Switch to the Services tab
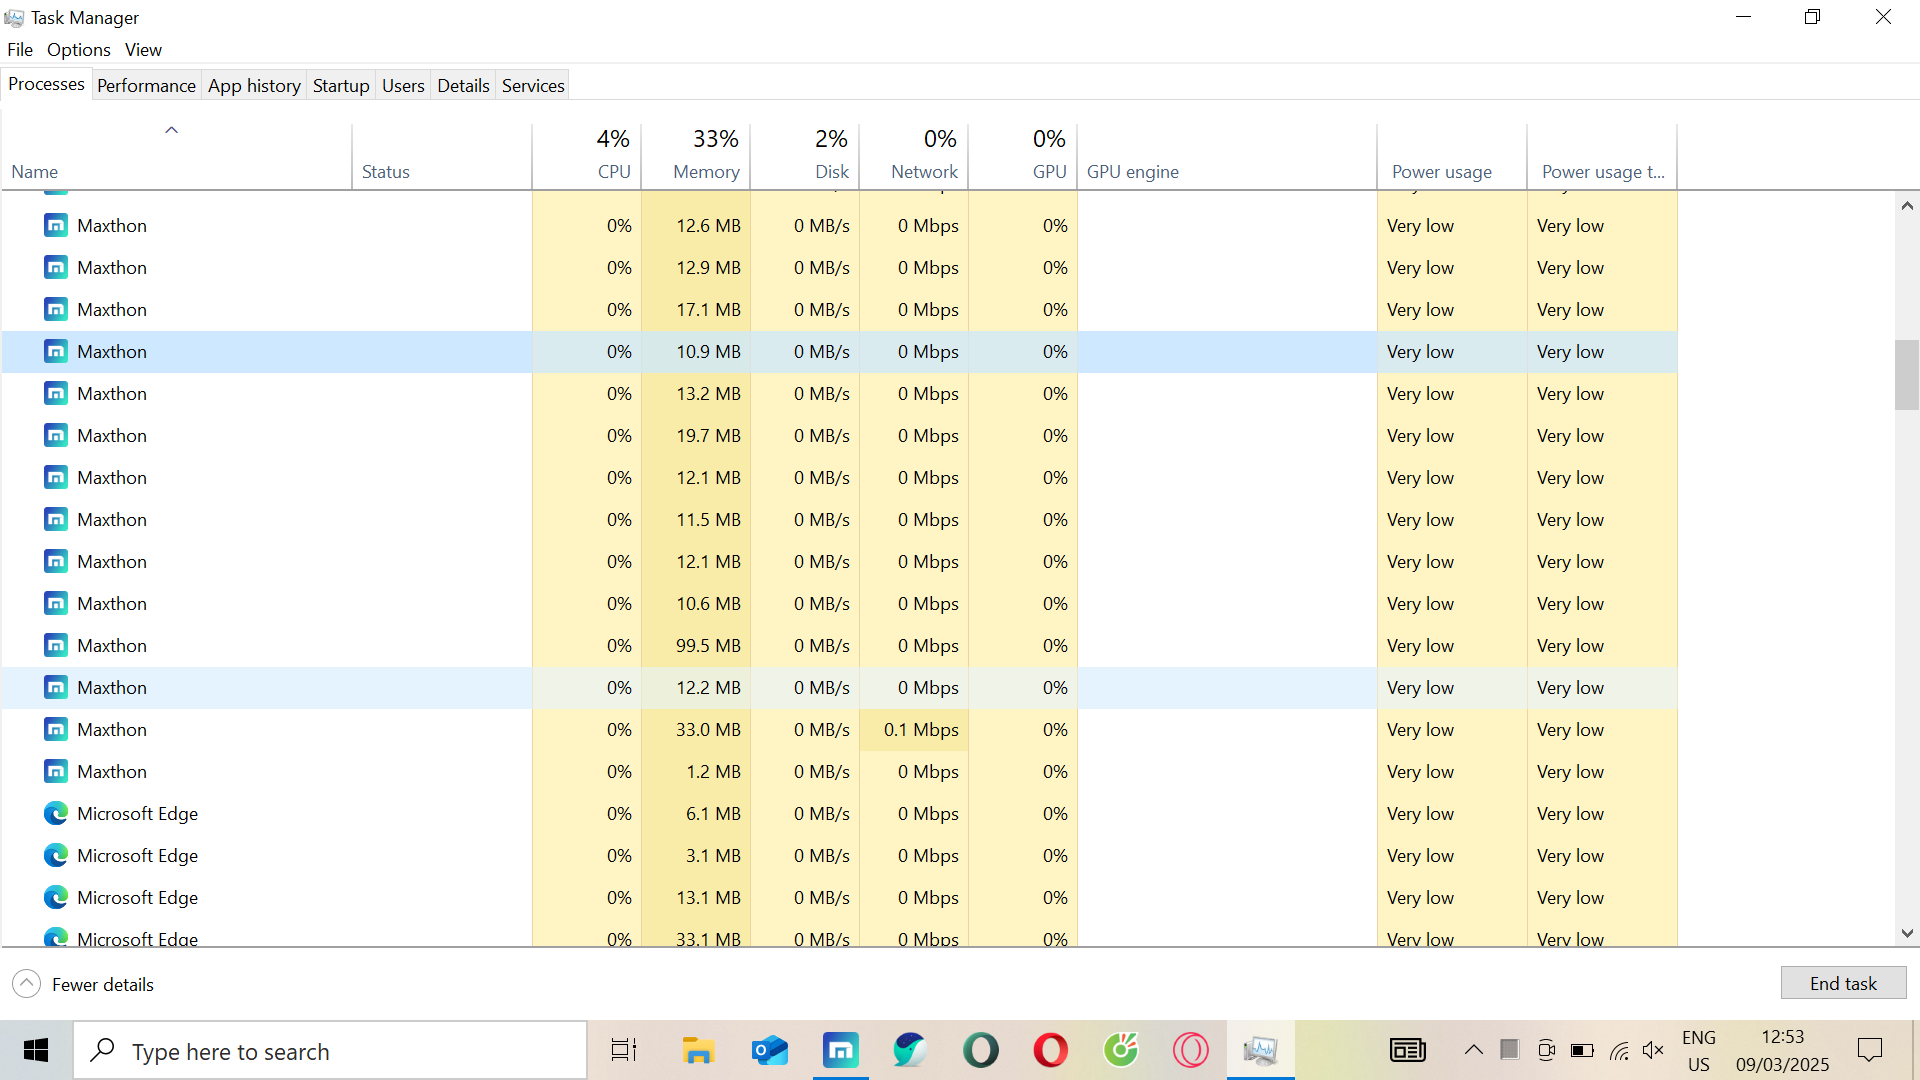This screenshot has height=1080, width=1920. (533, 86)
